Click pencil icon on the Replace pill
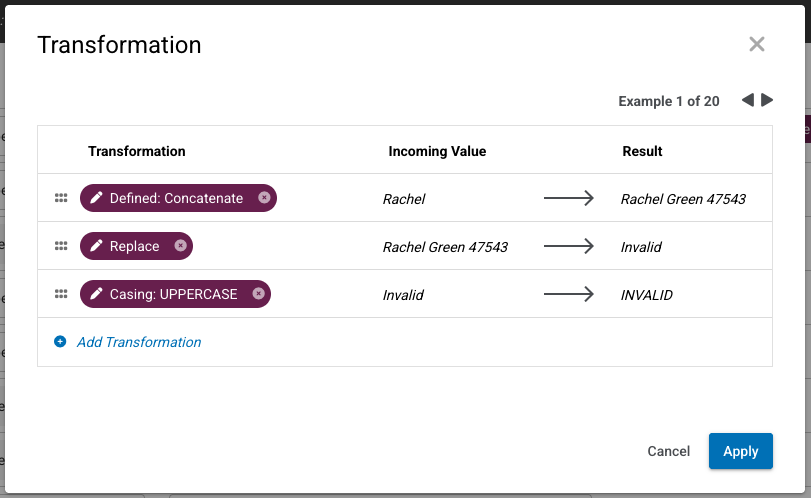Viewport: 811px width, 498px height. pyautogui.click(x=96, y=246)
